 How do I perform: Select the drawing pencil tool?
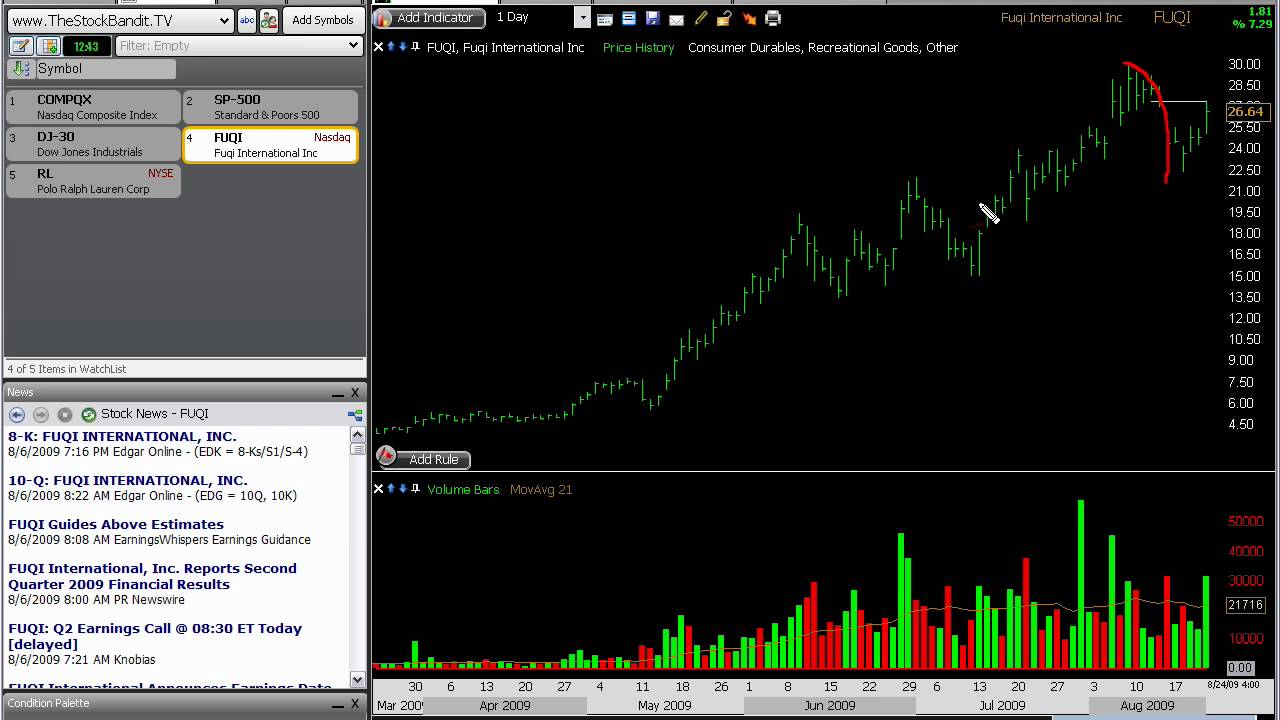(701, 18)
